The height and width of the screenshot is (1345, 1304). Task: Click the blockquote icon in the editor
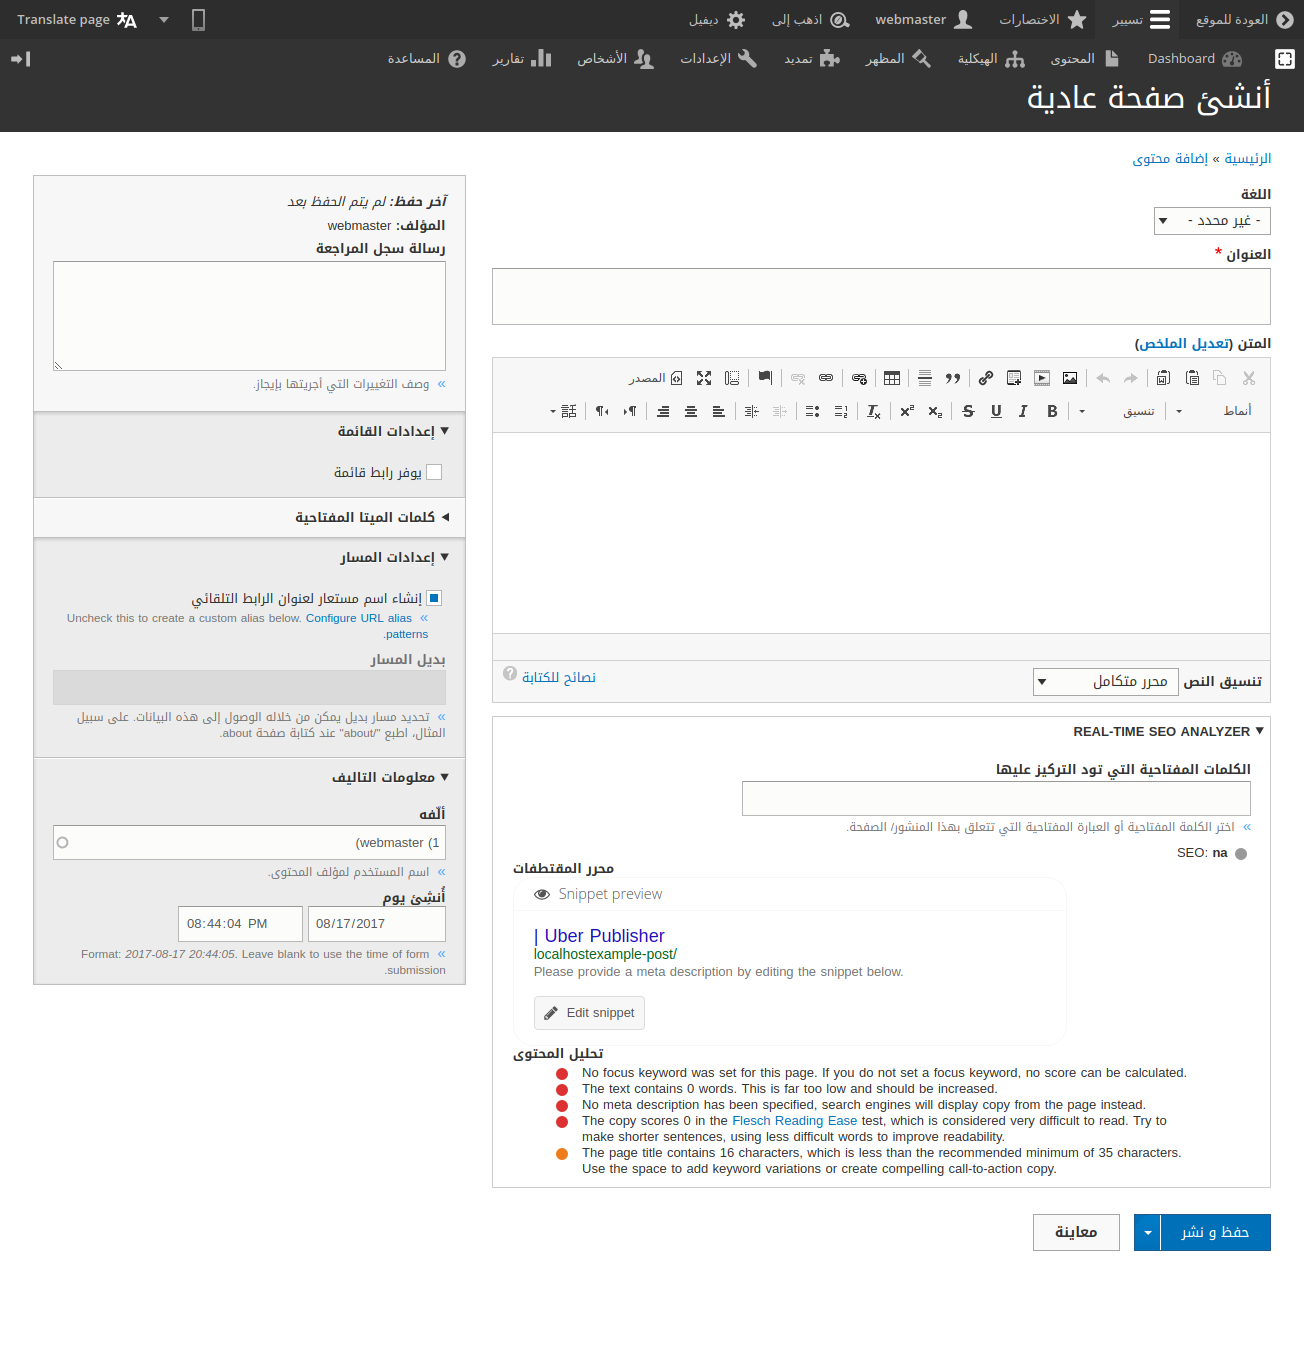click(953, 378)
